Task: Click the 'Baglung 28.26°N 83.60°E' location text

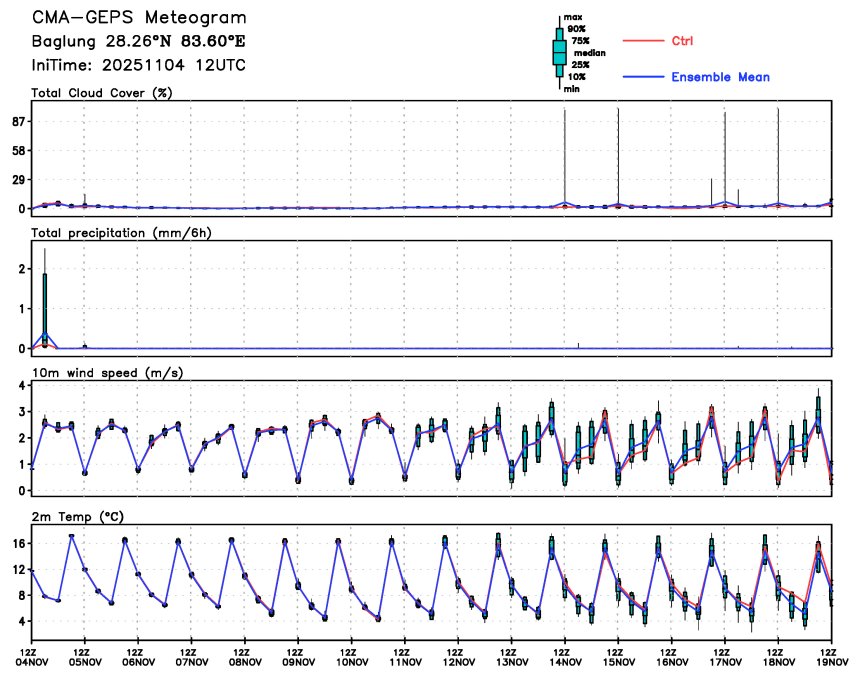Action: coord(138,41)
